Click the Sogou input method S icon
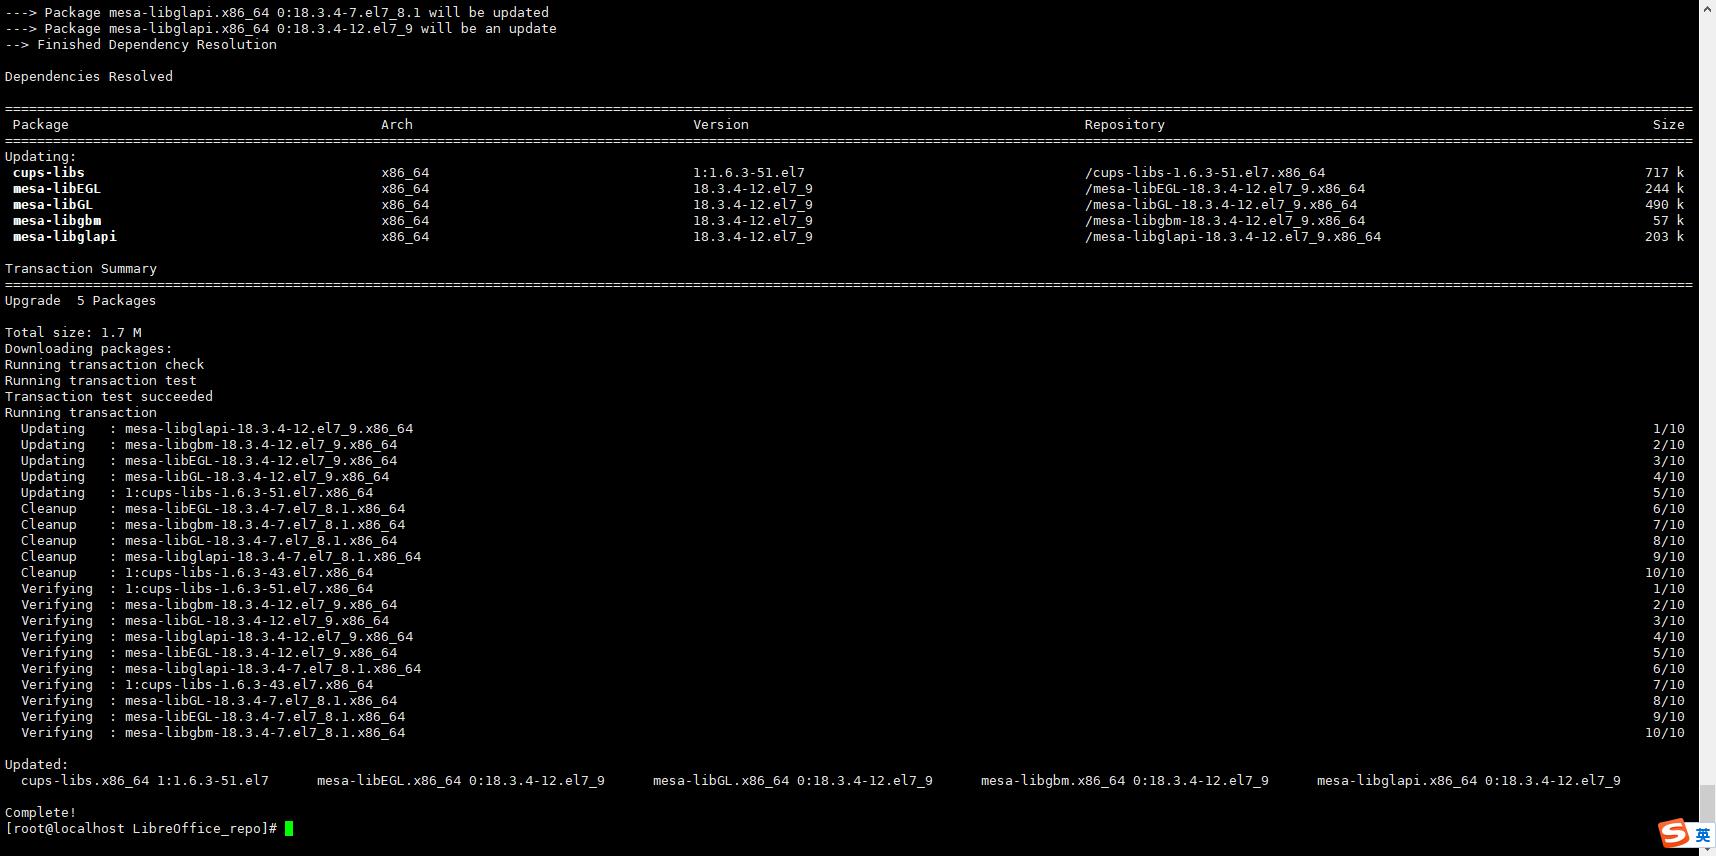The image size is (1716, 856). [1673, 833]
